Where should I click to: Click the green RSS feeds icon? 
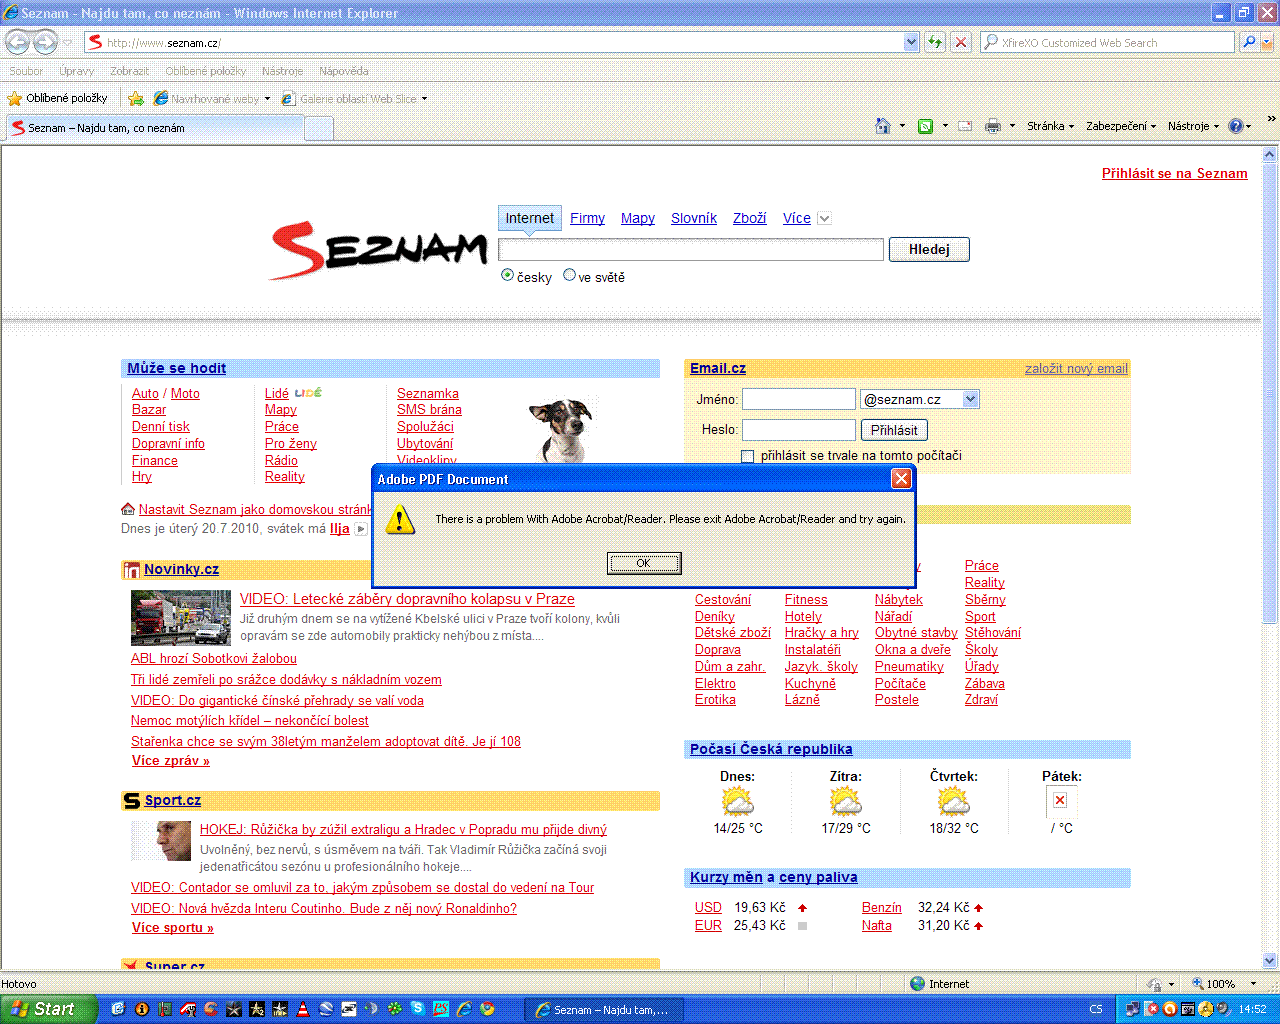tap(926, 126)
